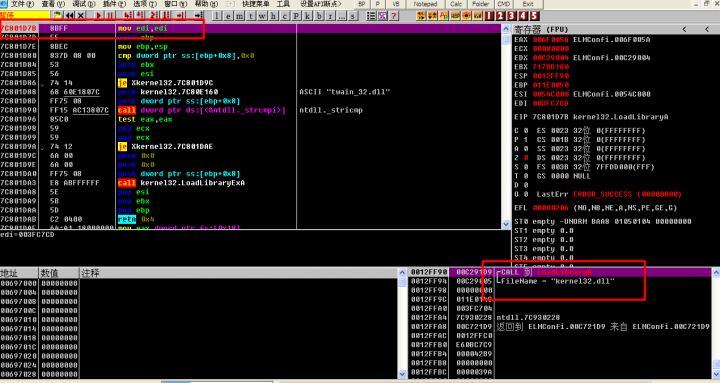Open the 插件(P) menu
This screenshot has height=383, width=720.
[114, 4]
